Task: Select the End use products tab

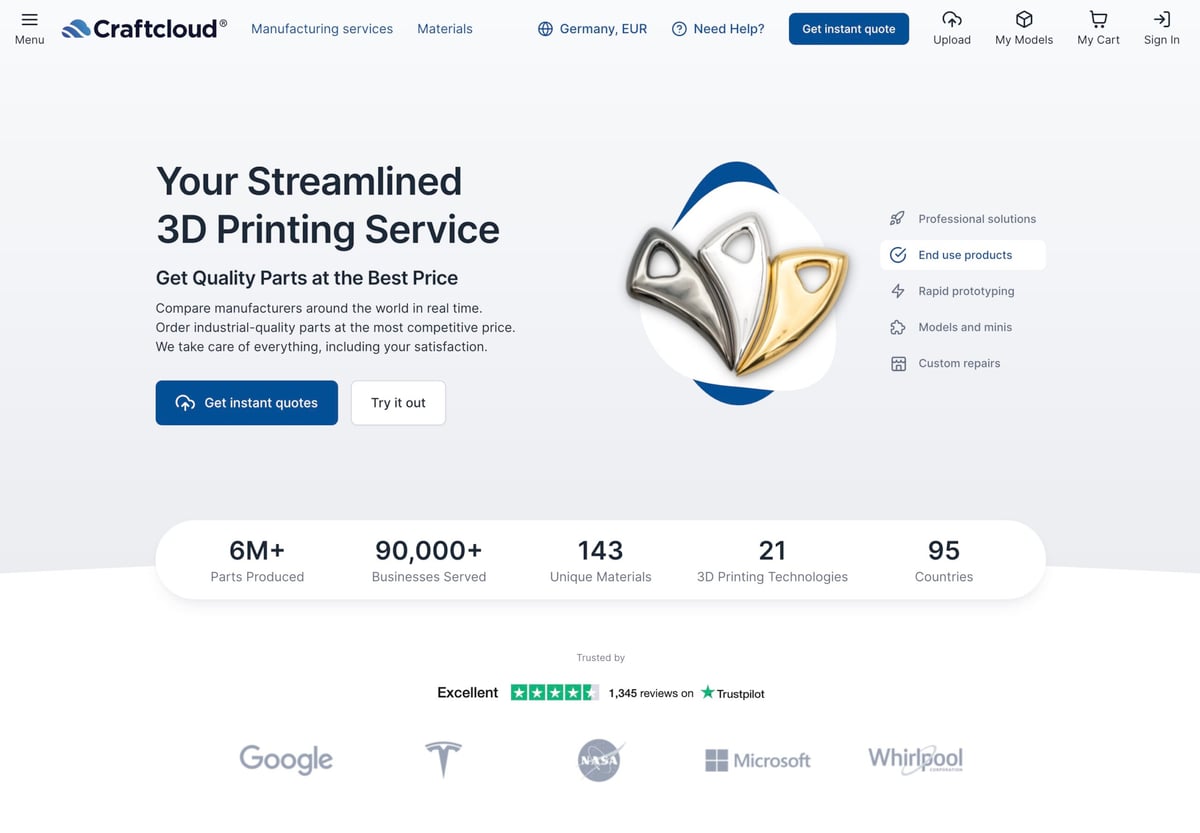Action: [963, 255]
